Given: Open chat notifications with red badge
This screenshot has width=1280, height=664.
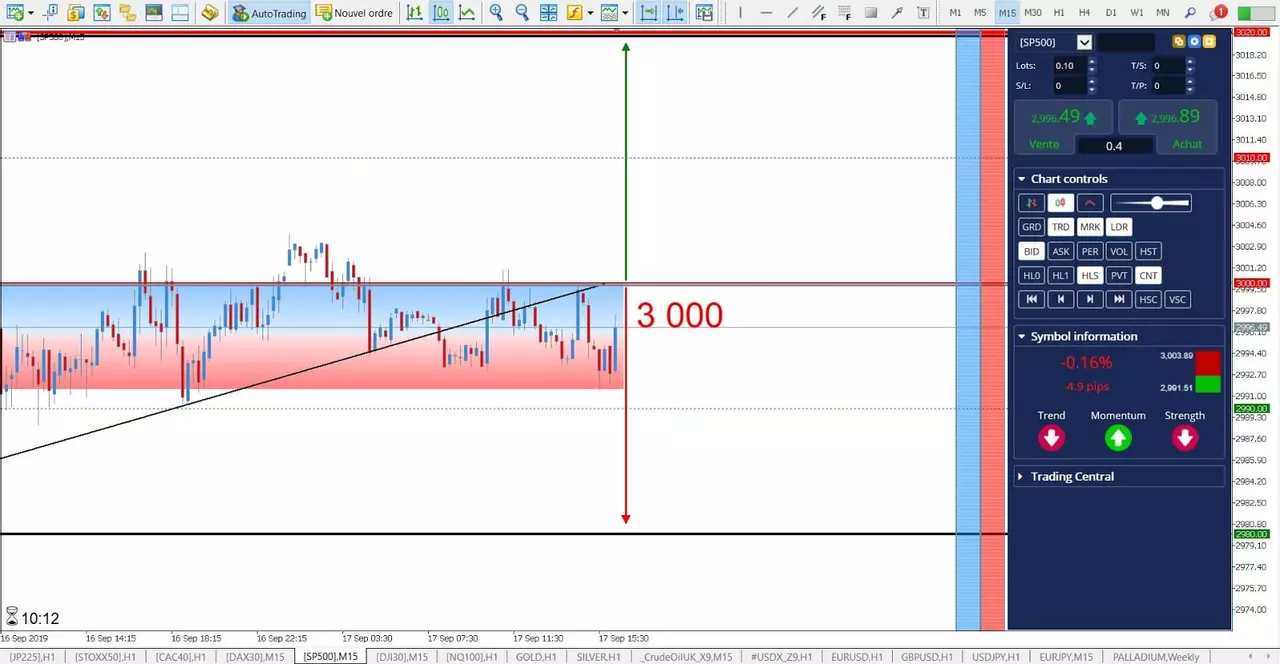Looking at the screenshot, I should tap(1218, 13).
